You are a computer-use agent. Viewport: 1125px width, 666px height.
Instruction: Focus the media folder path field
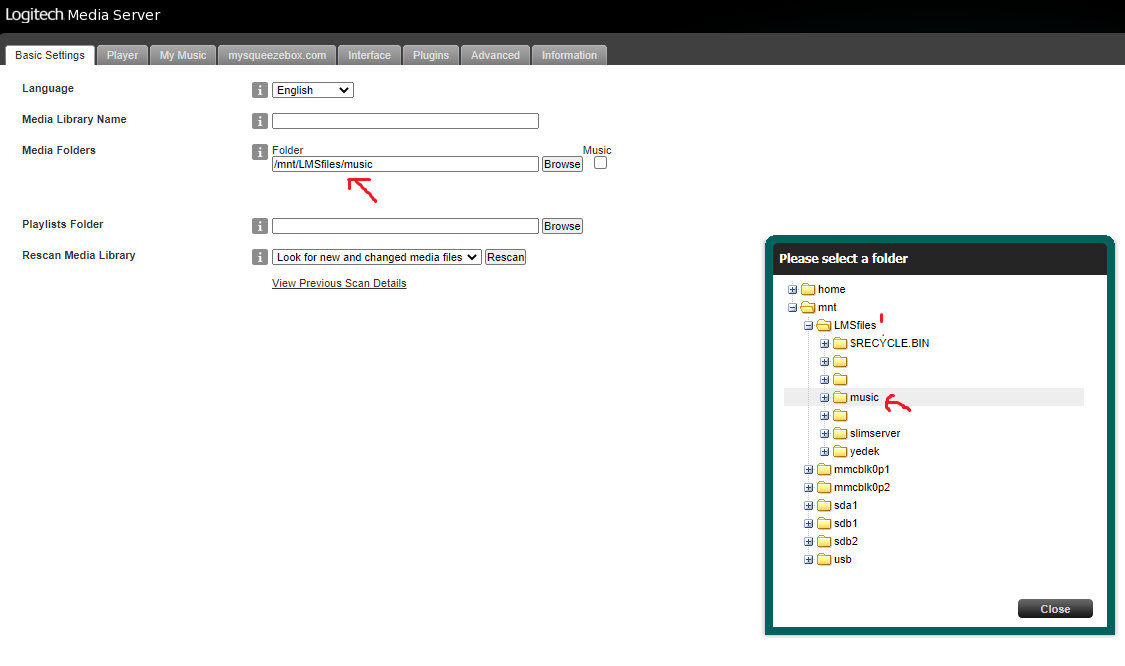(405, 164)
